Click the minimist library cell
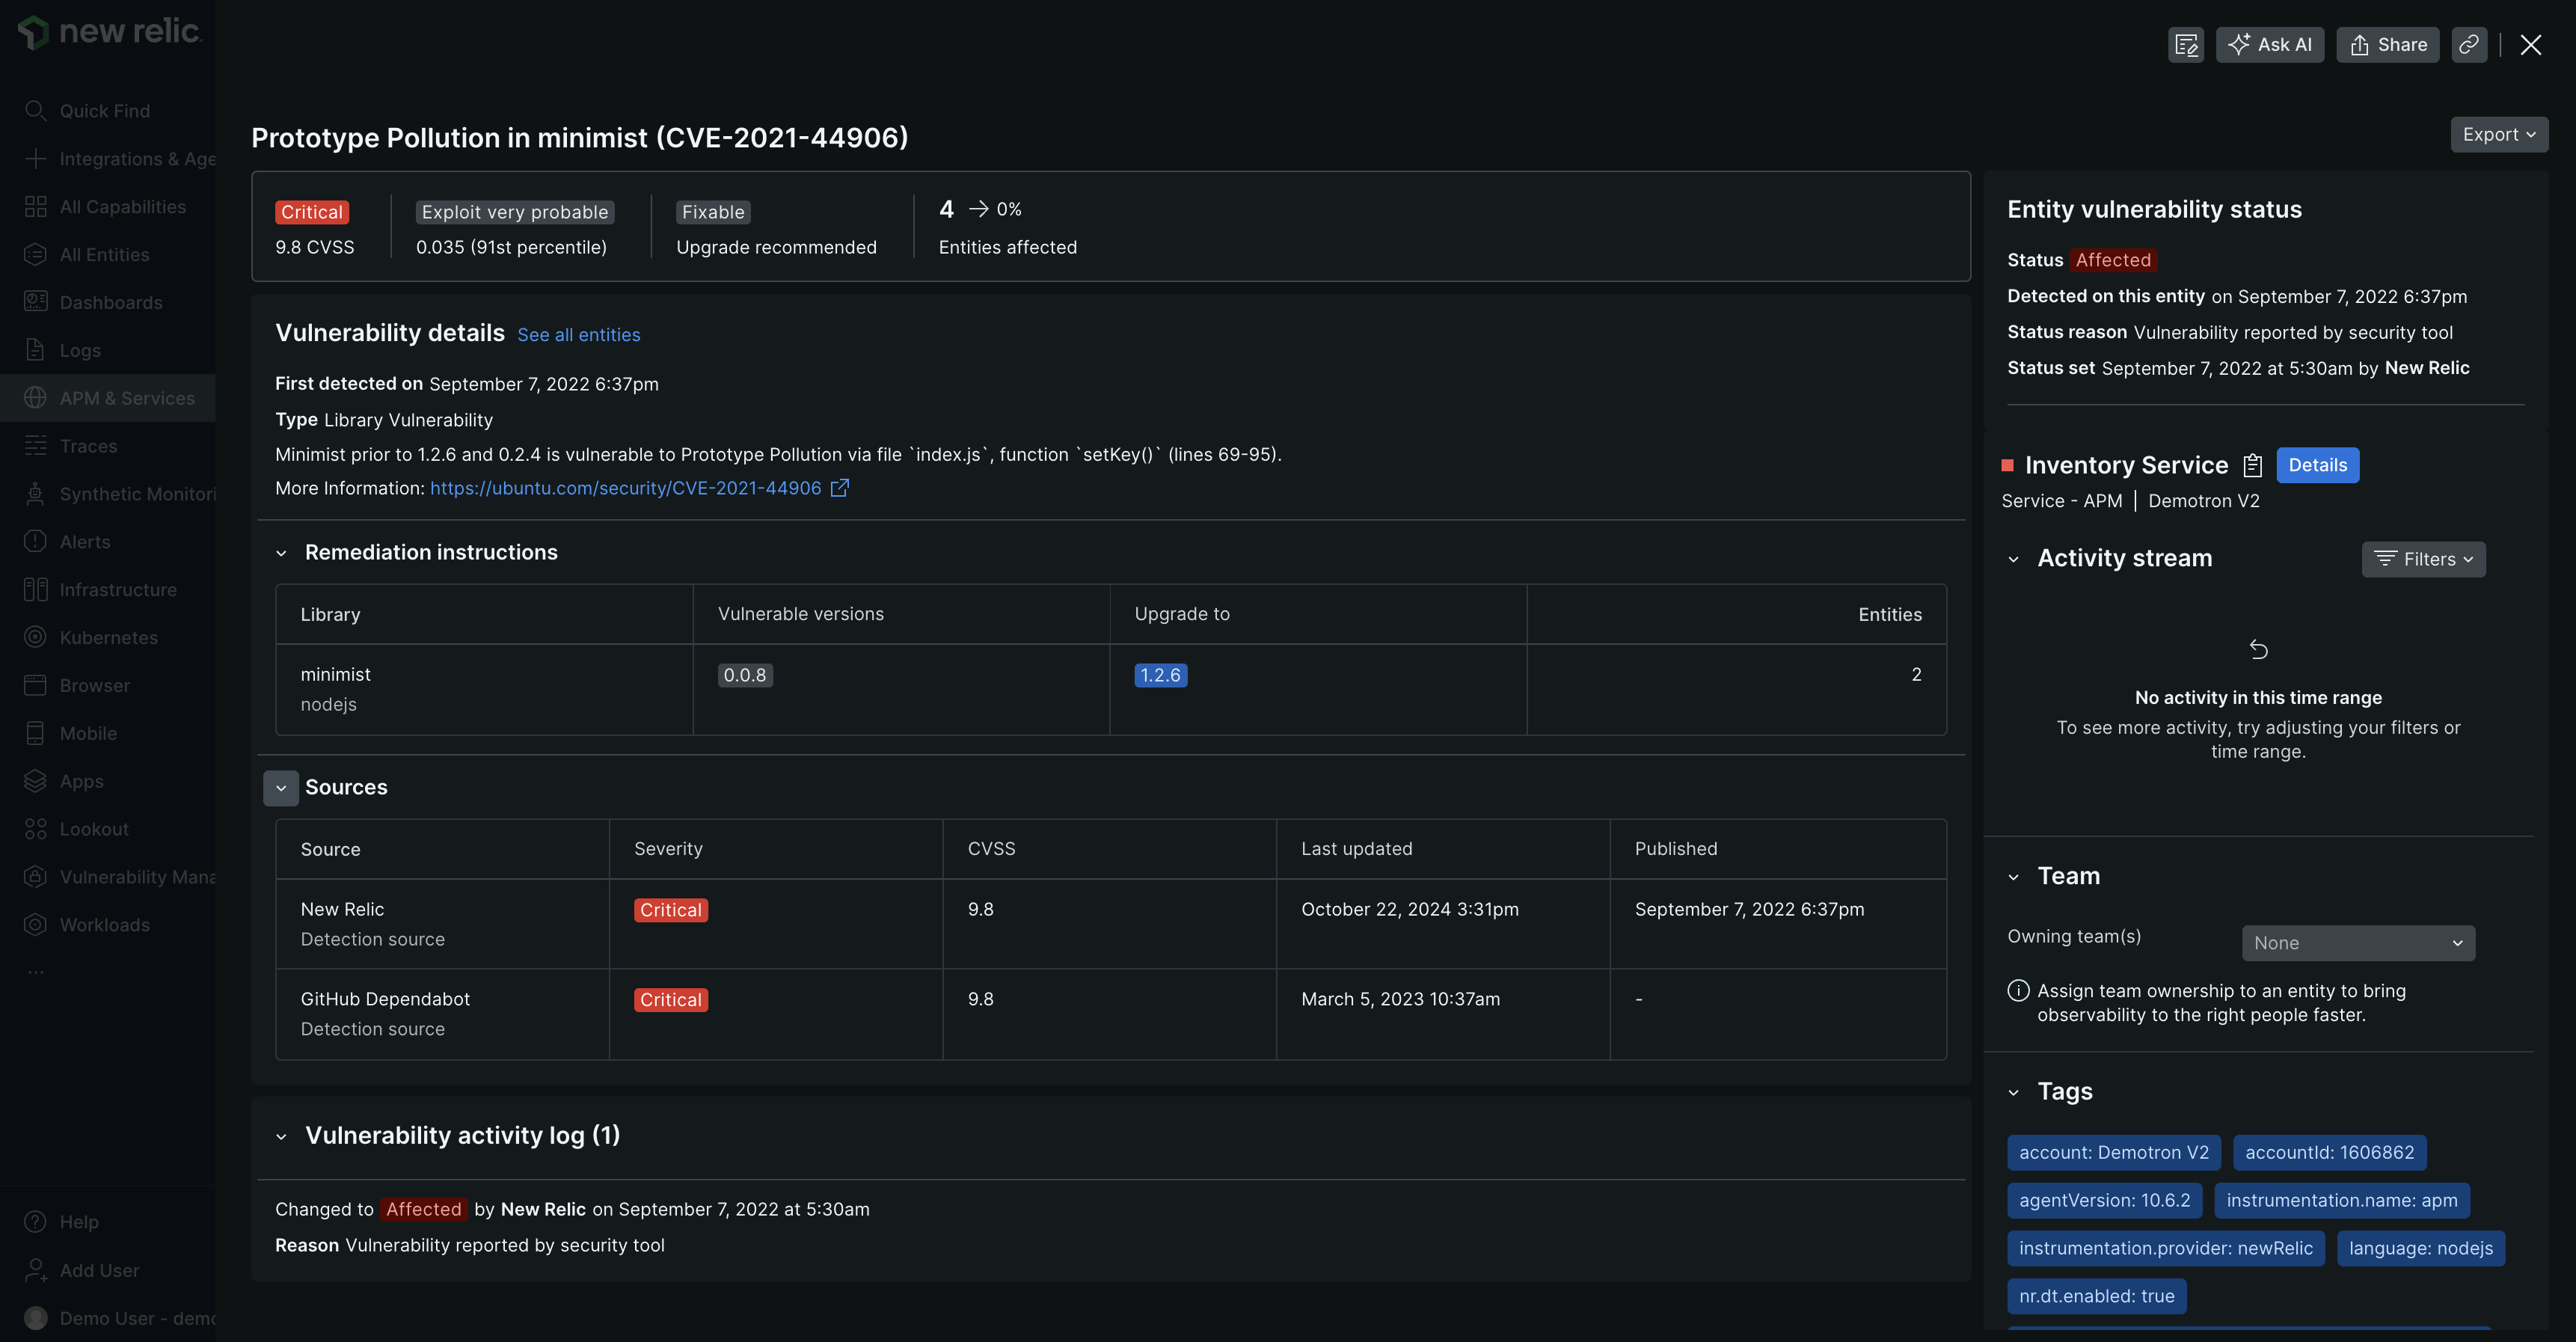2576x1342 pixels. click(x=484, y=690)
